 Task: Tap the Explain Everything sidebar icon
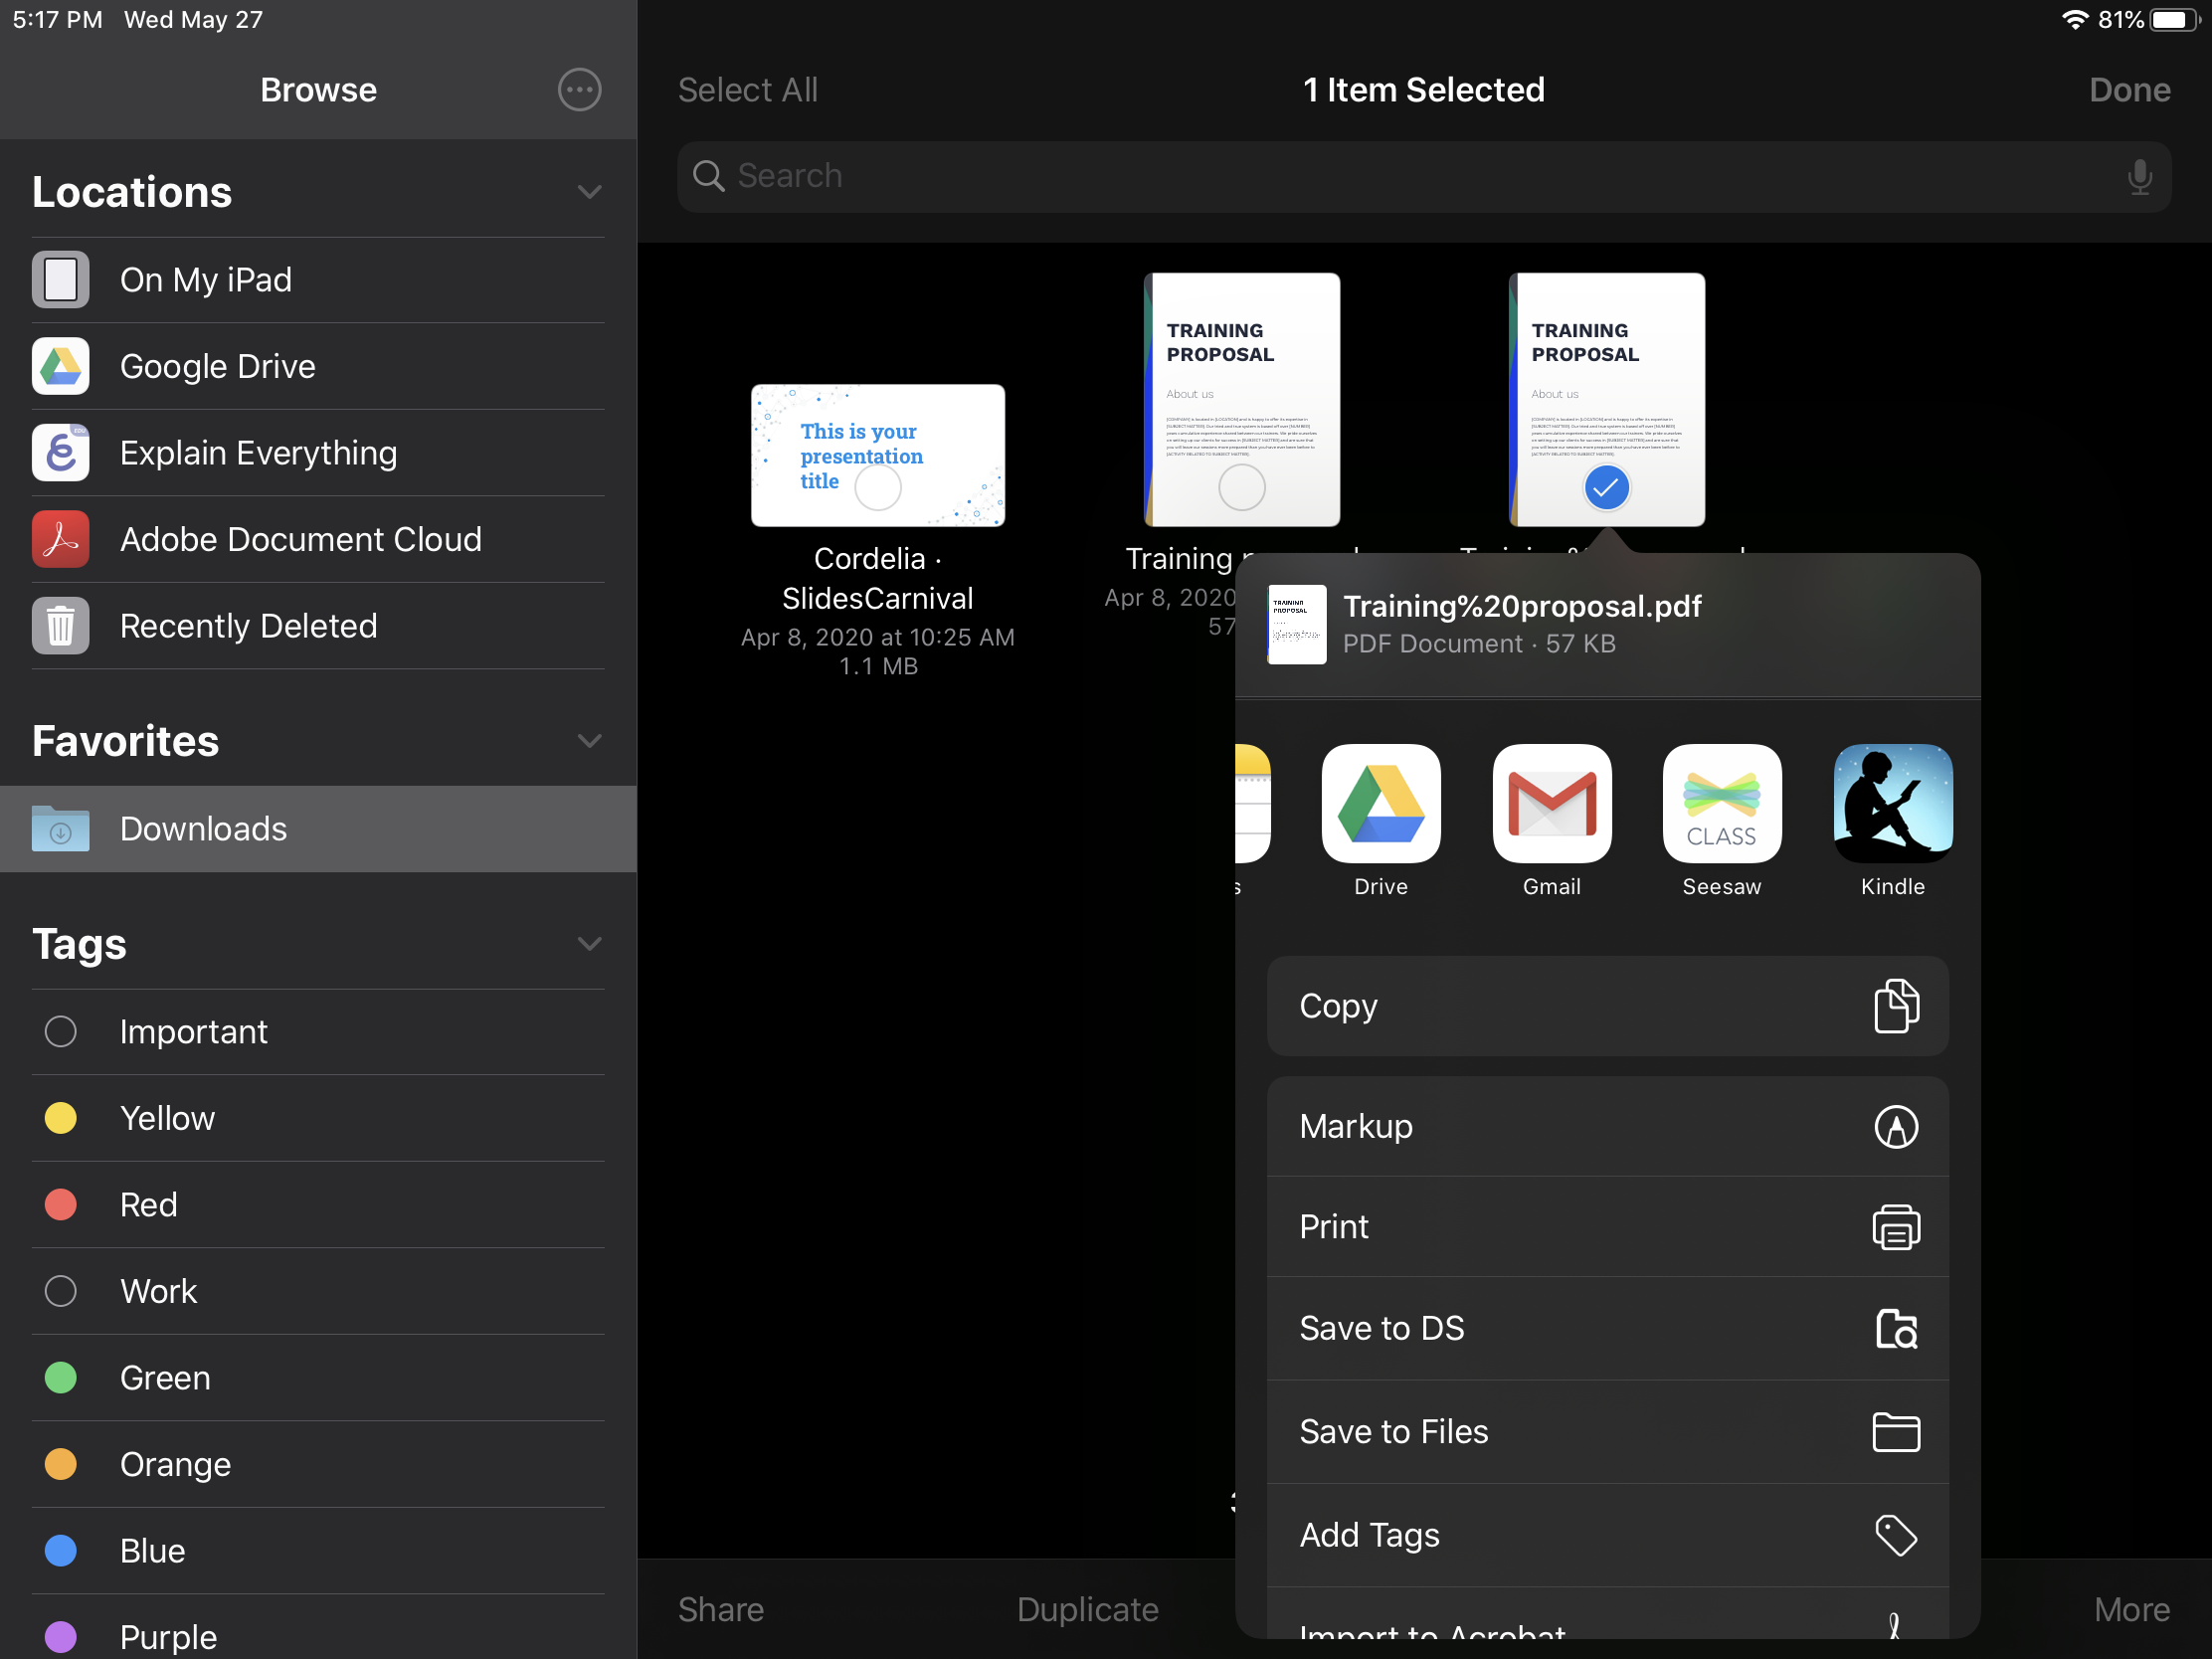pos(60,453)
